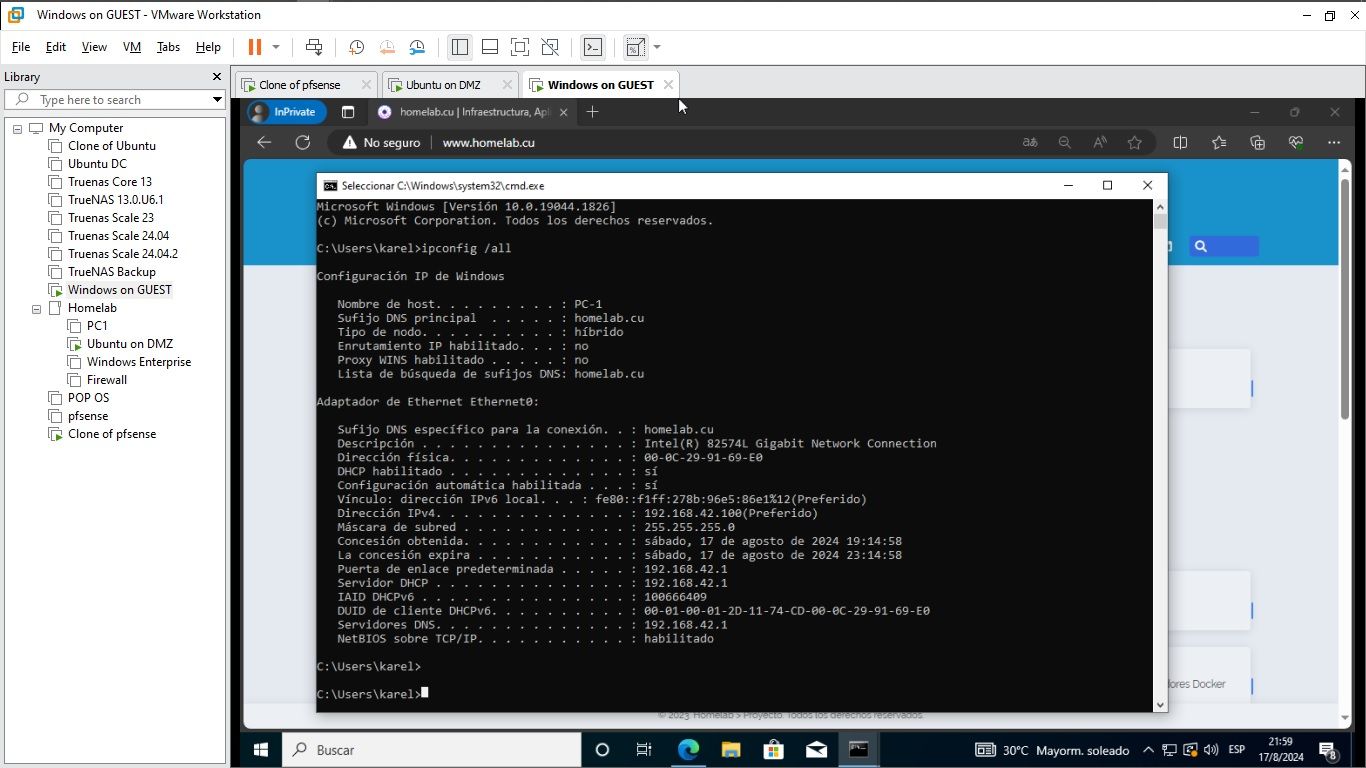Open Microsoft Store from guest taskbar

pyautogui.click(x=773, y=750)
